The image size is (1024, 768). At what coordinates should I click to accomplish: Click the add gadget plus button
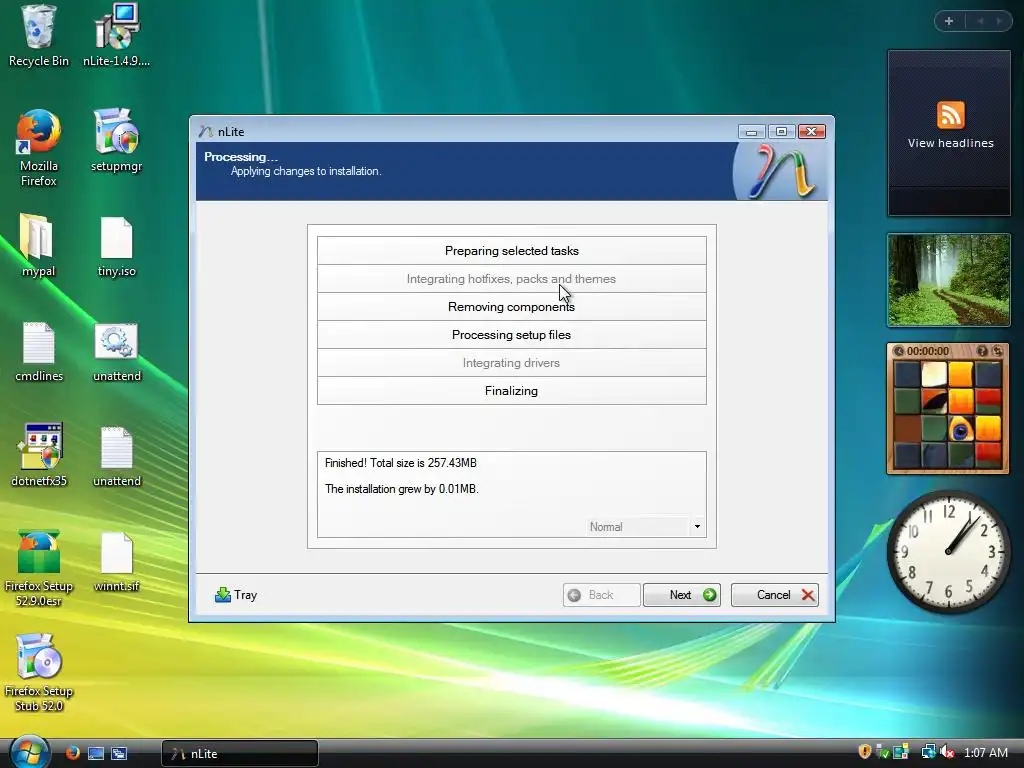(x=949, y=21)
